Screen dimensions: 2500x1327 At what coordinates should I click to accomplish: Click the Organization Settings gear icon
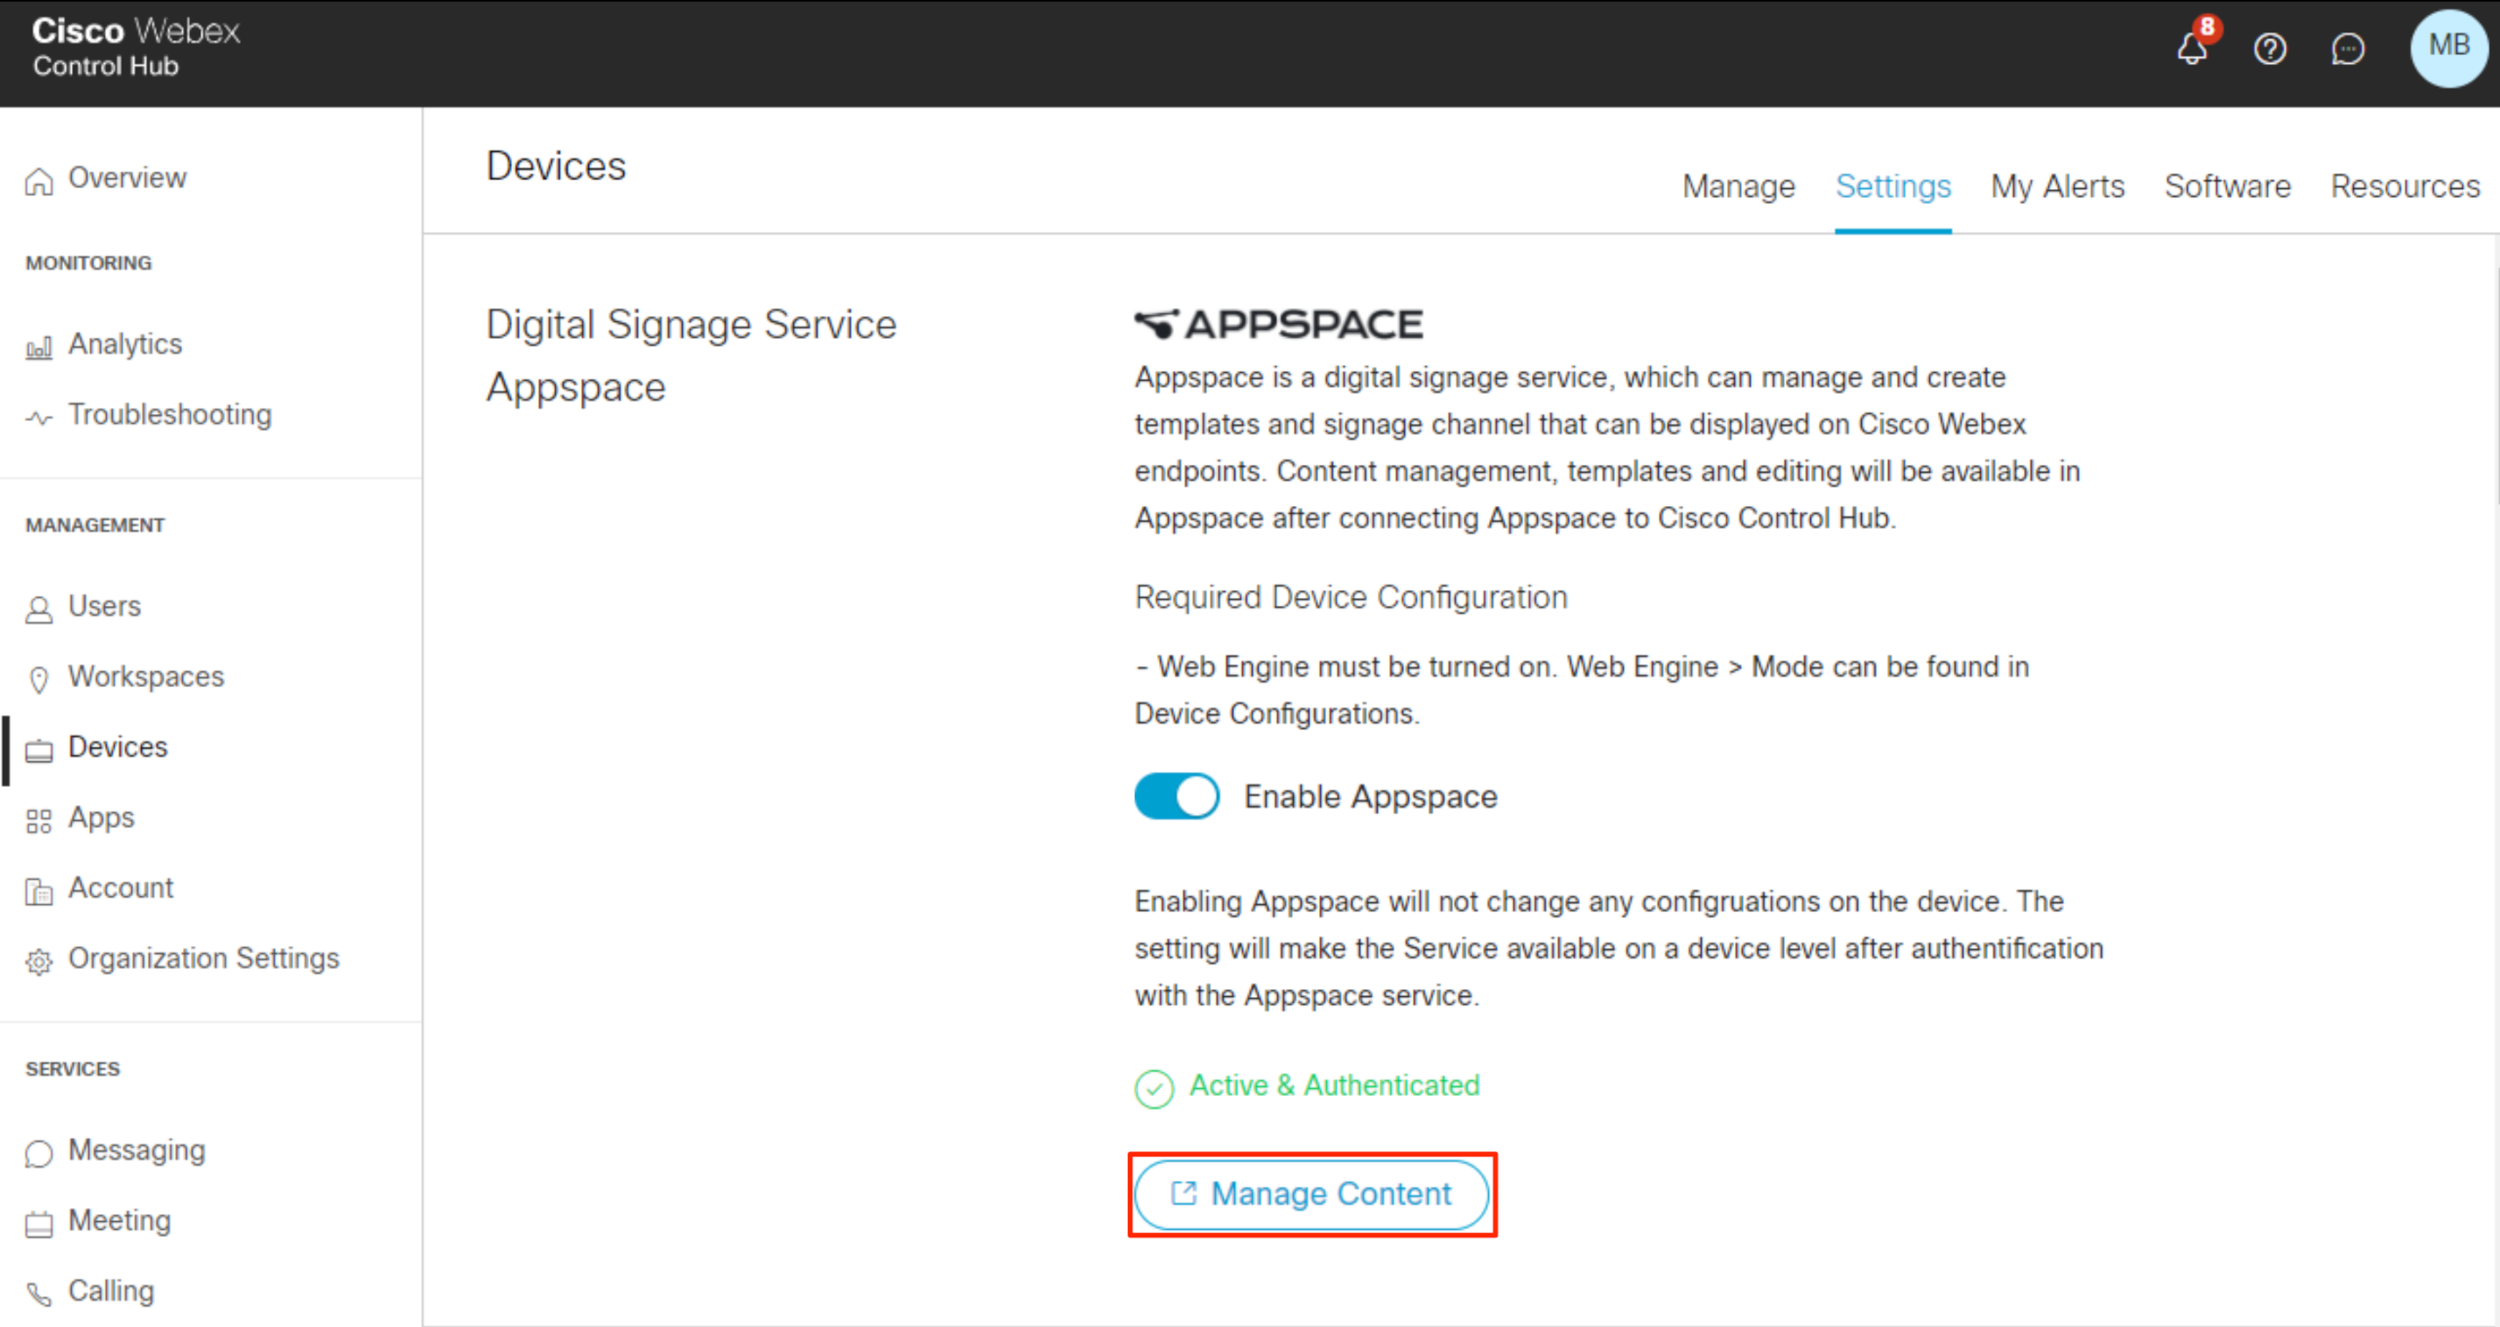click(x=39, y=961)
